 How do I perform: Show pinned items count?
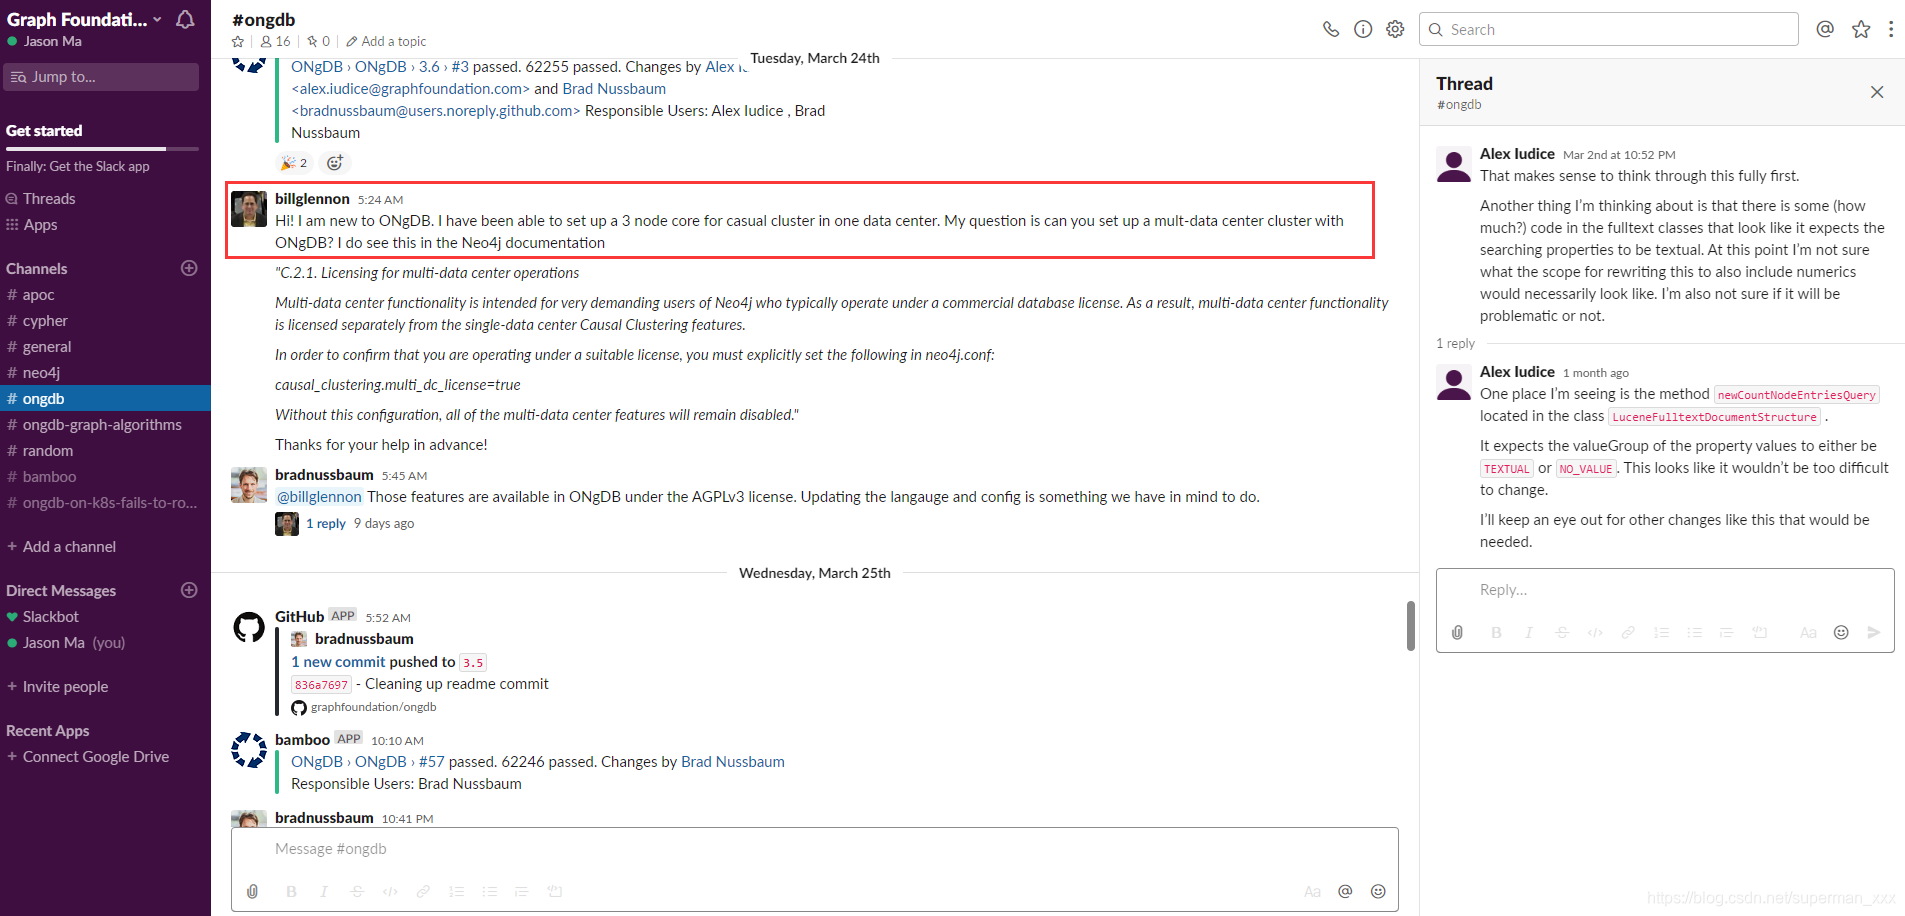click(318, 41)
